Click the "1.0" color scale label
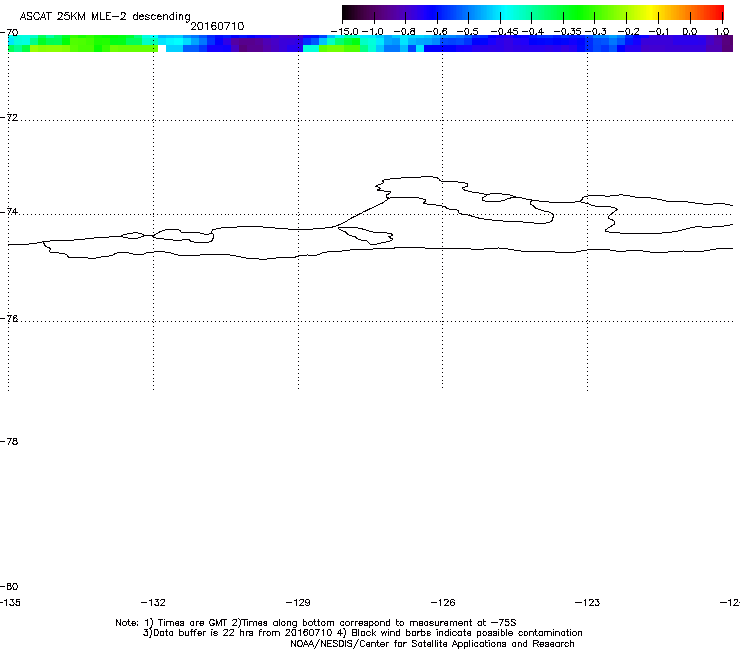The height and width of the screenshot is (650, 740). pyautogui.click(x=722, y=32)
